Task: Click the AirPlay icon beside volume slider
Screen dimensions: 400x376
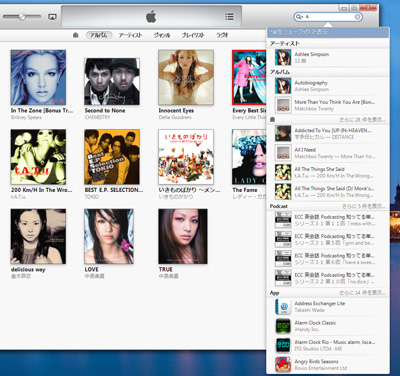Action: (x=52, y=17)
